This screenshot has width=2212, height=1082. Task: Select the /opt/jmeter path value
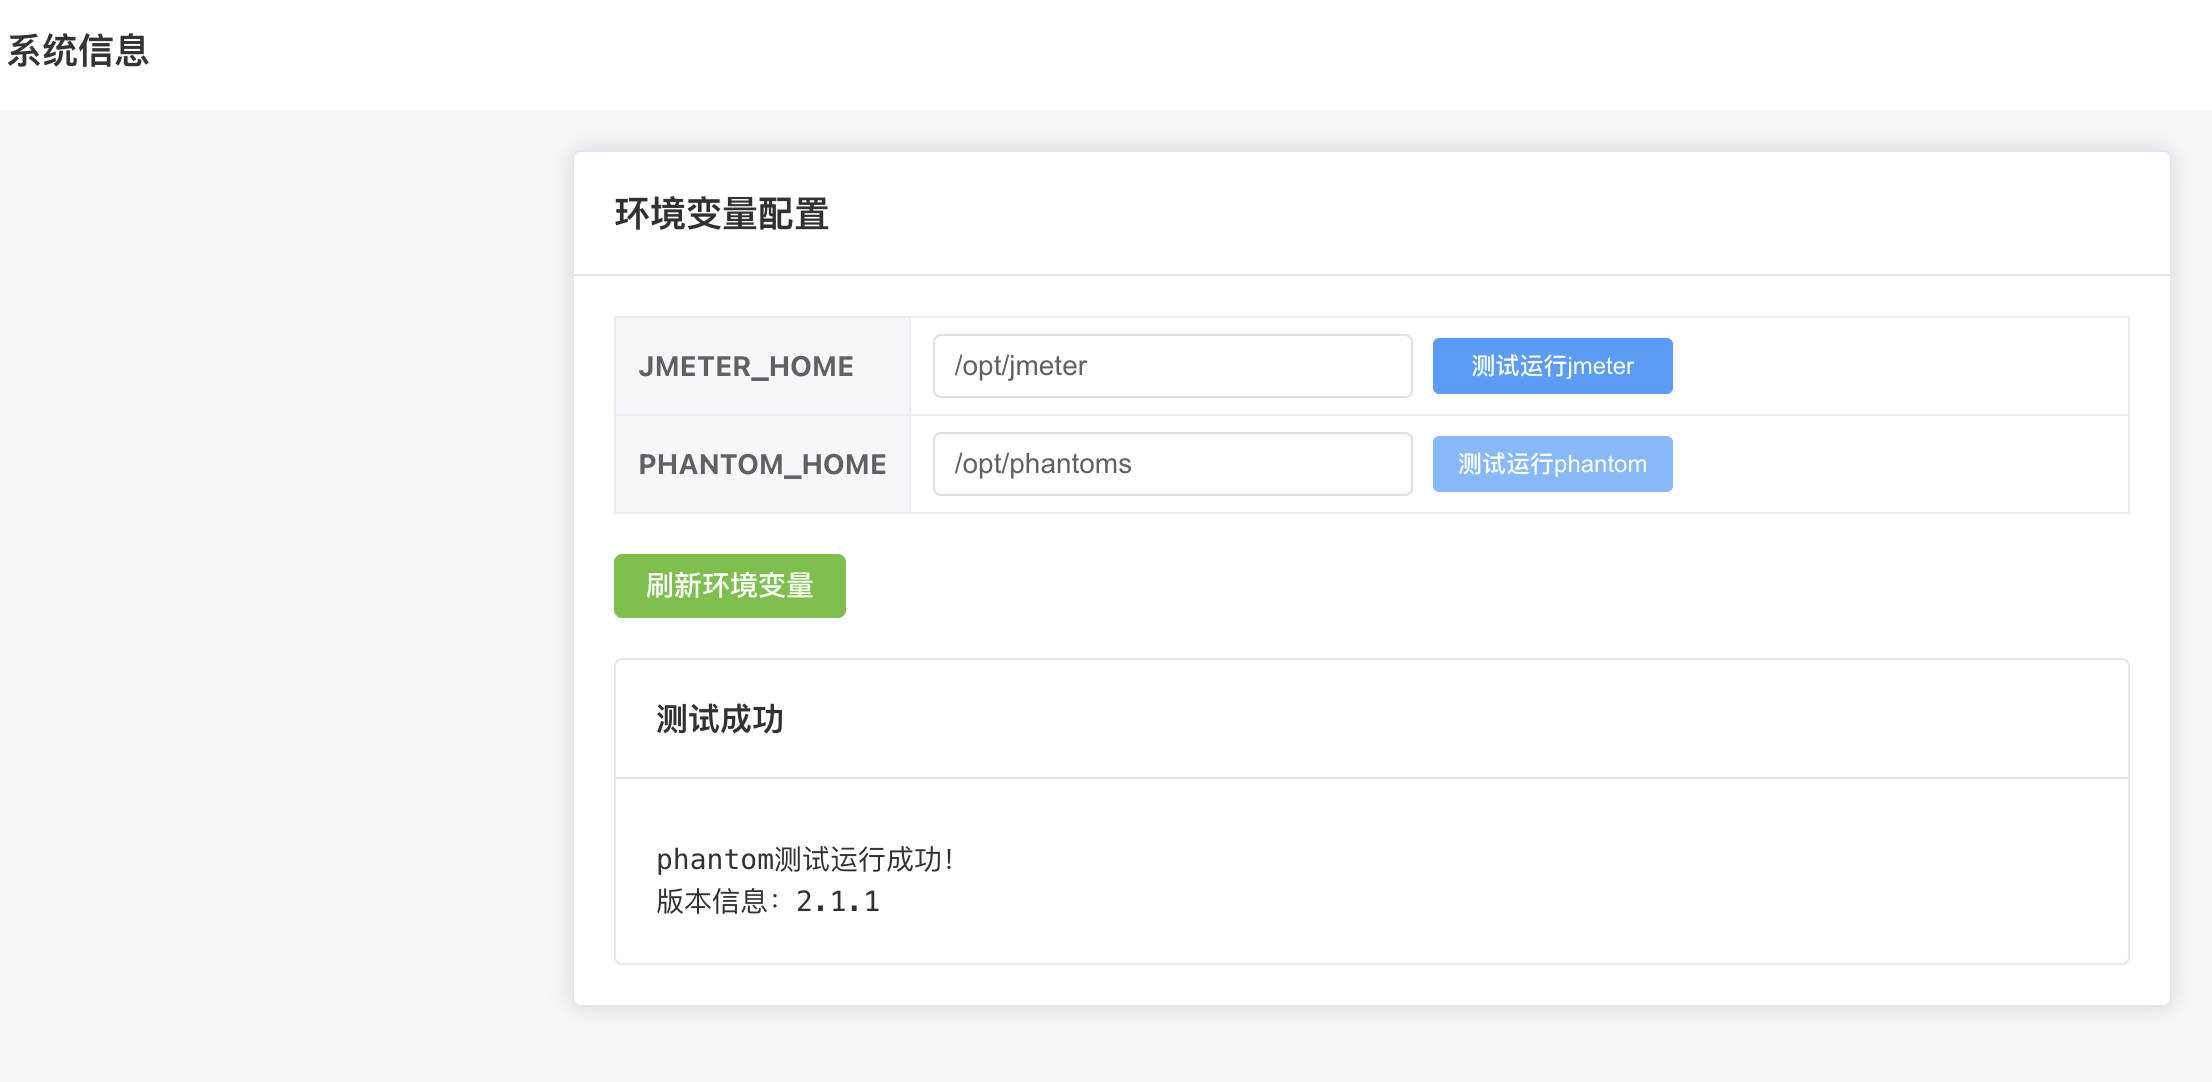[1020, 366]
